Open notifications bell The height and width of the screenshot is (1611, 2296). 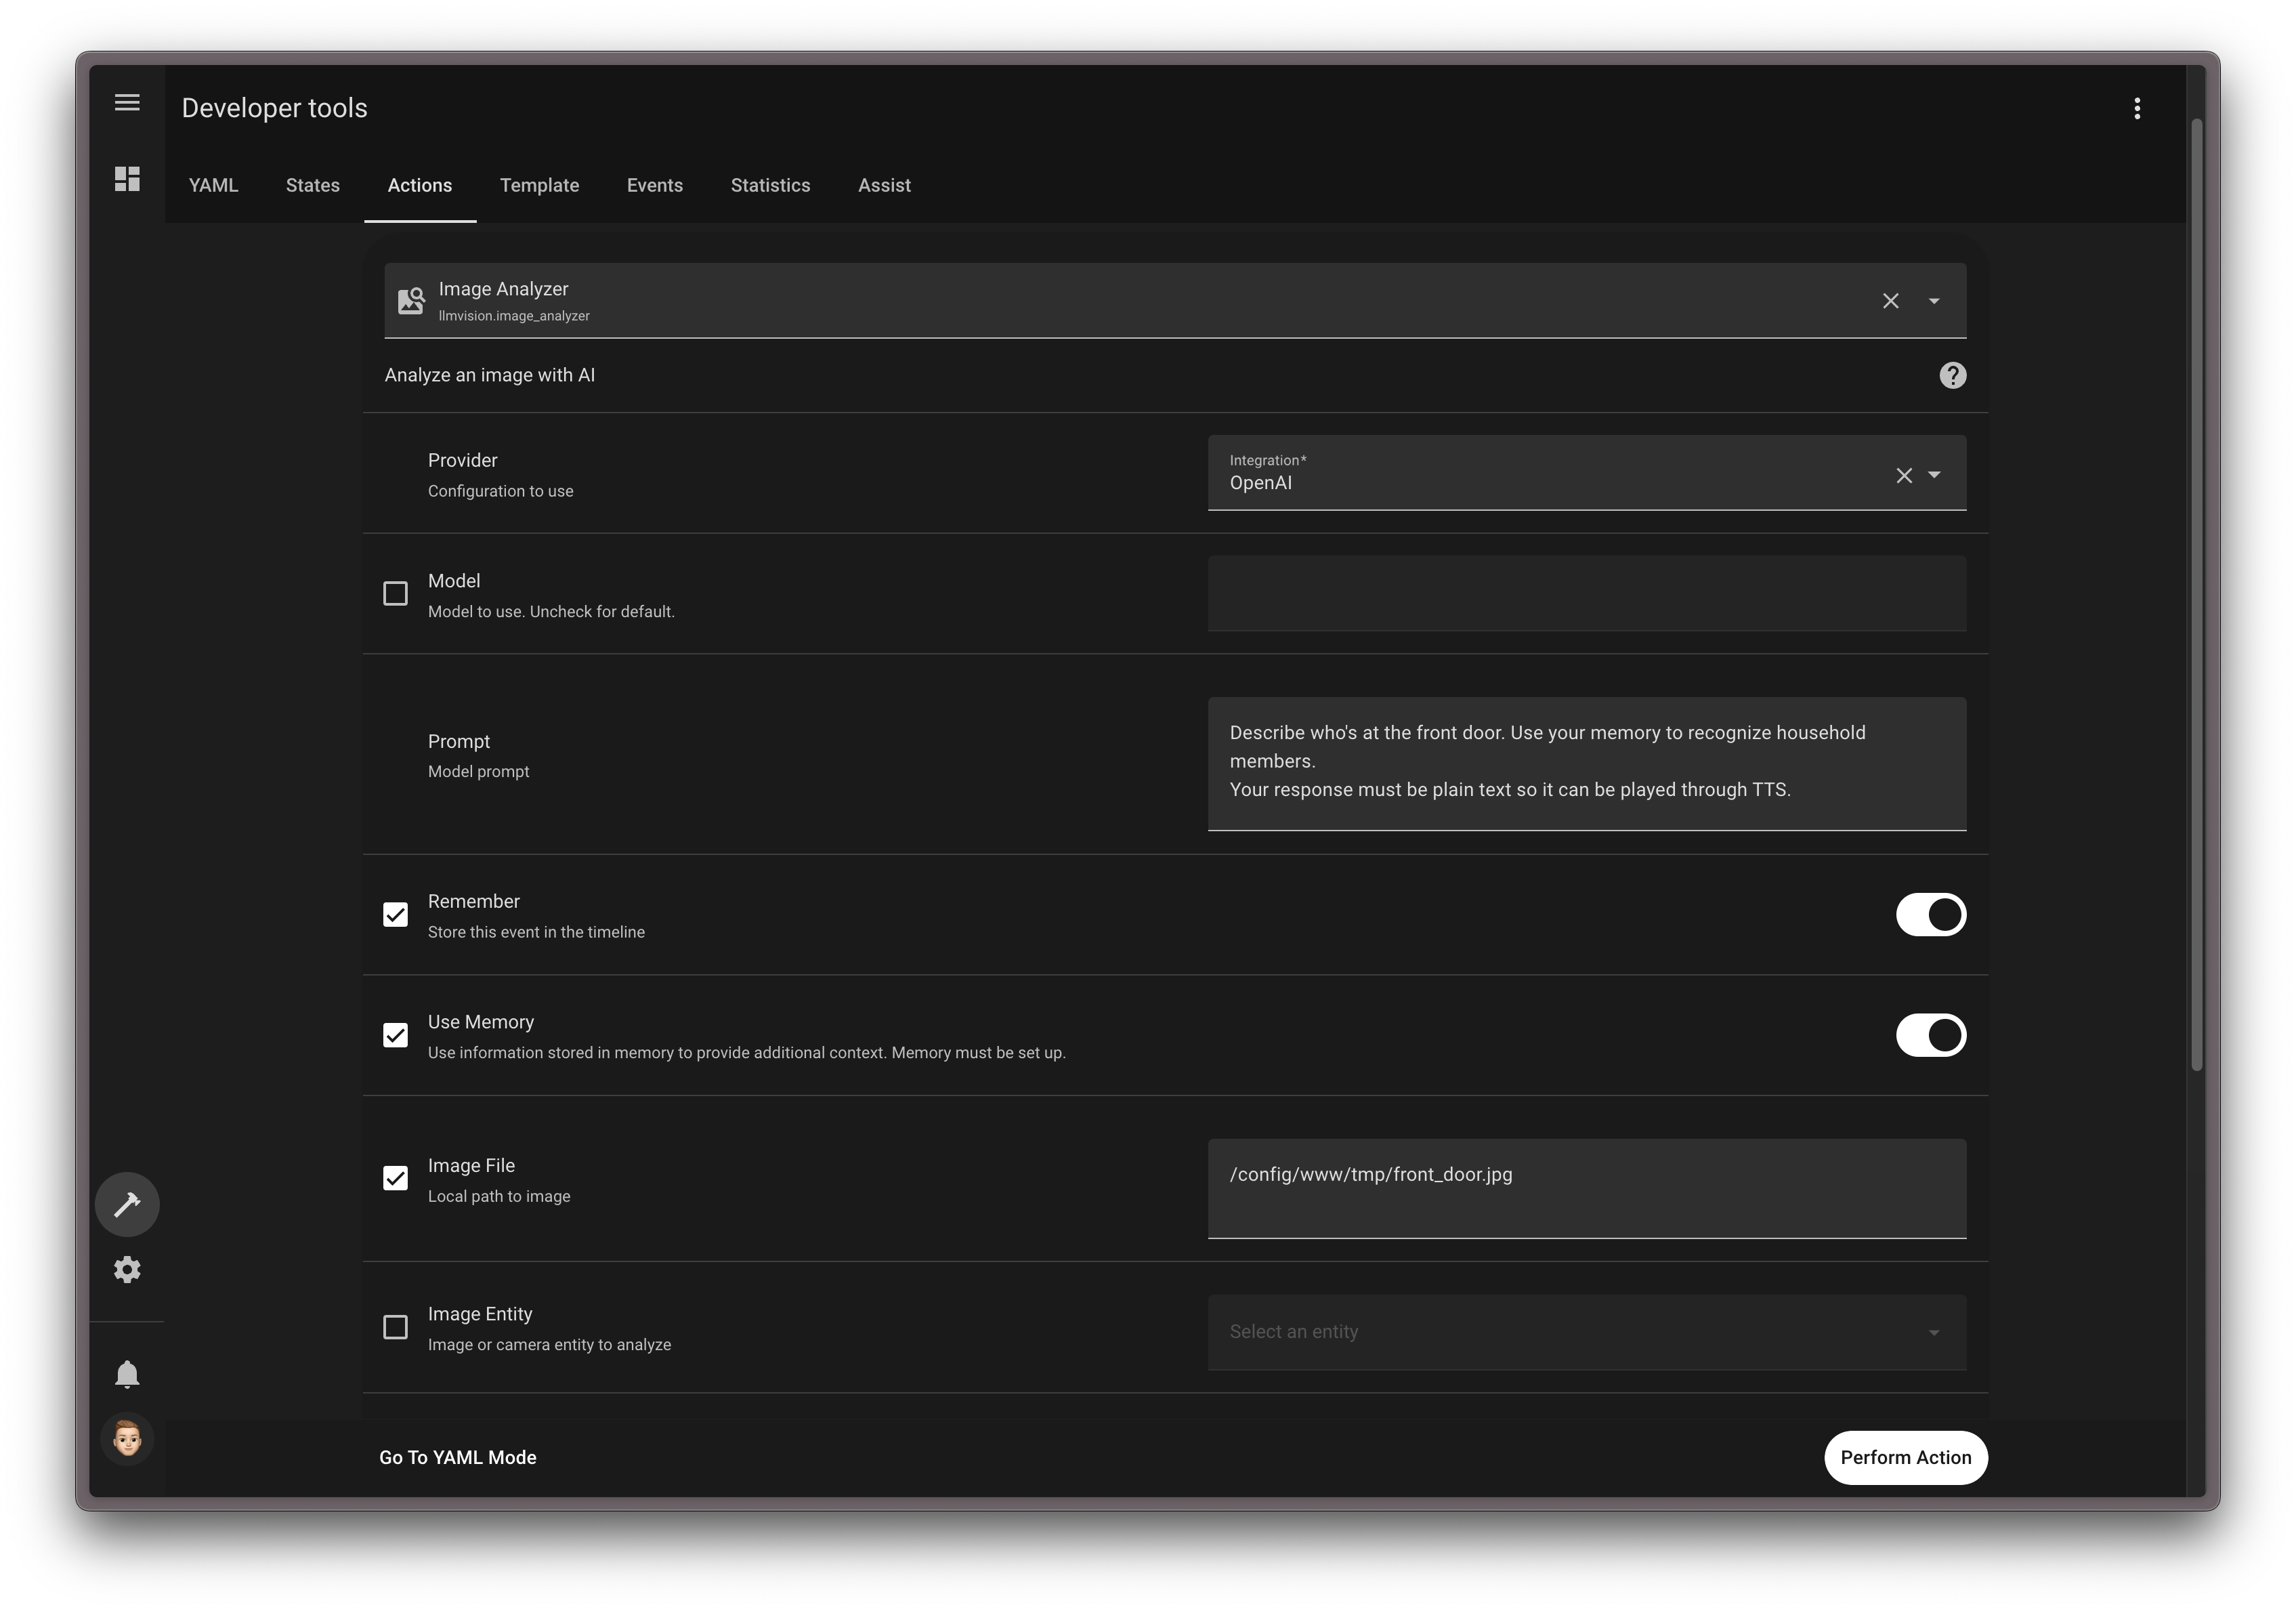pos(127,1374)
